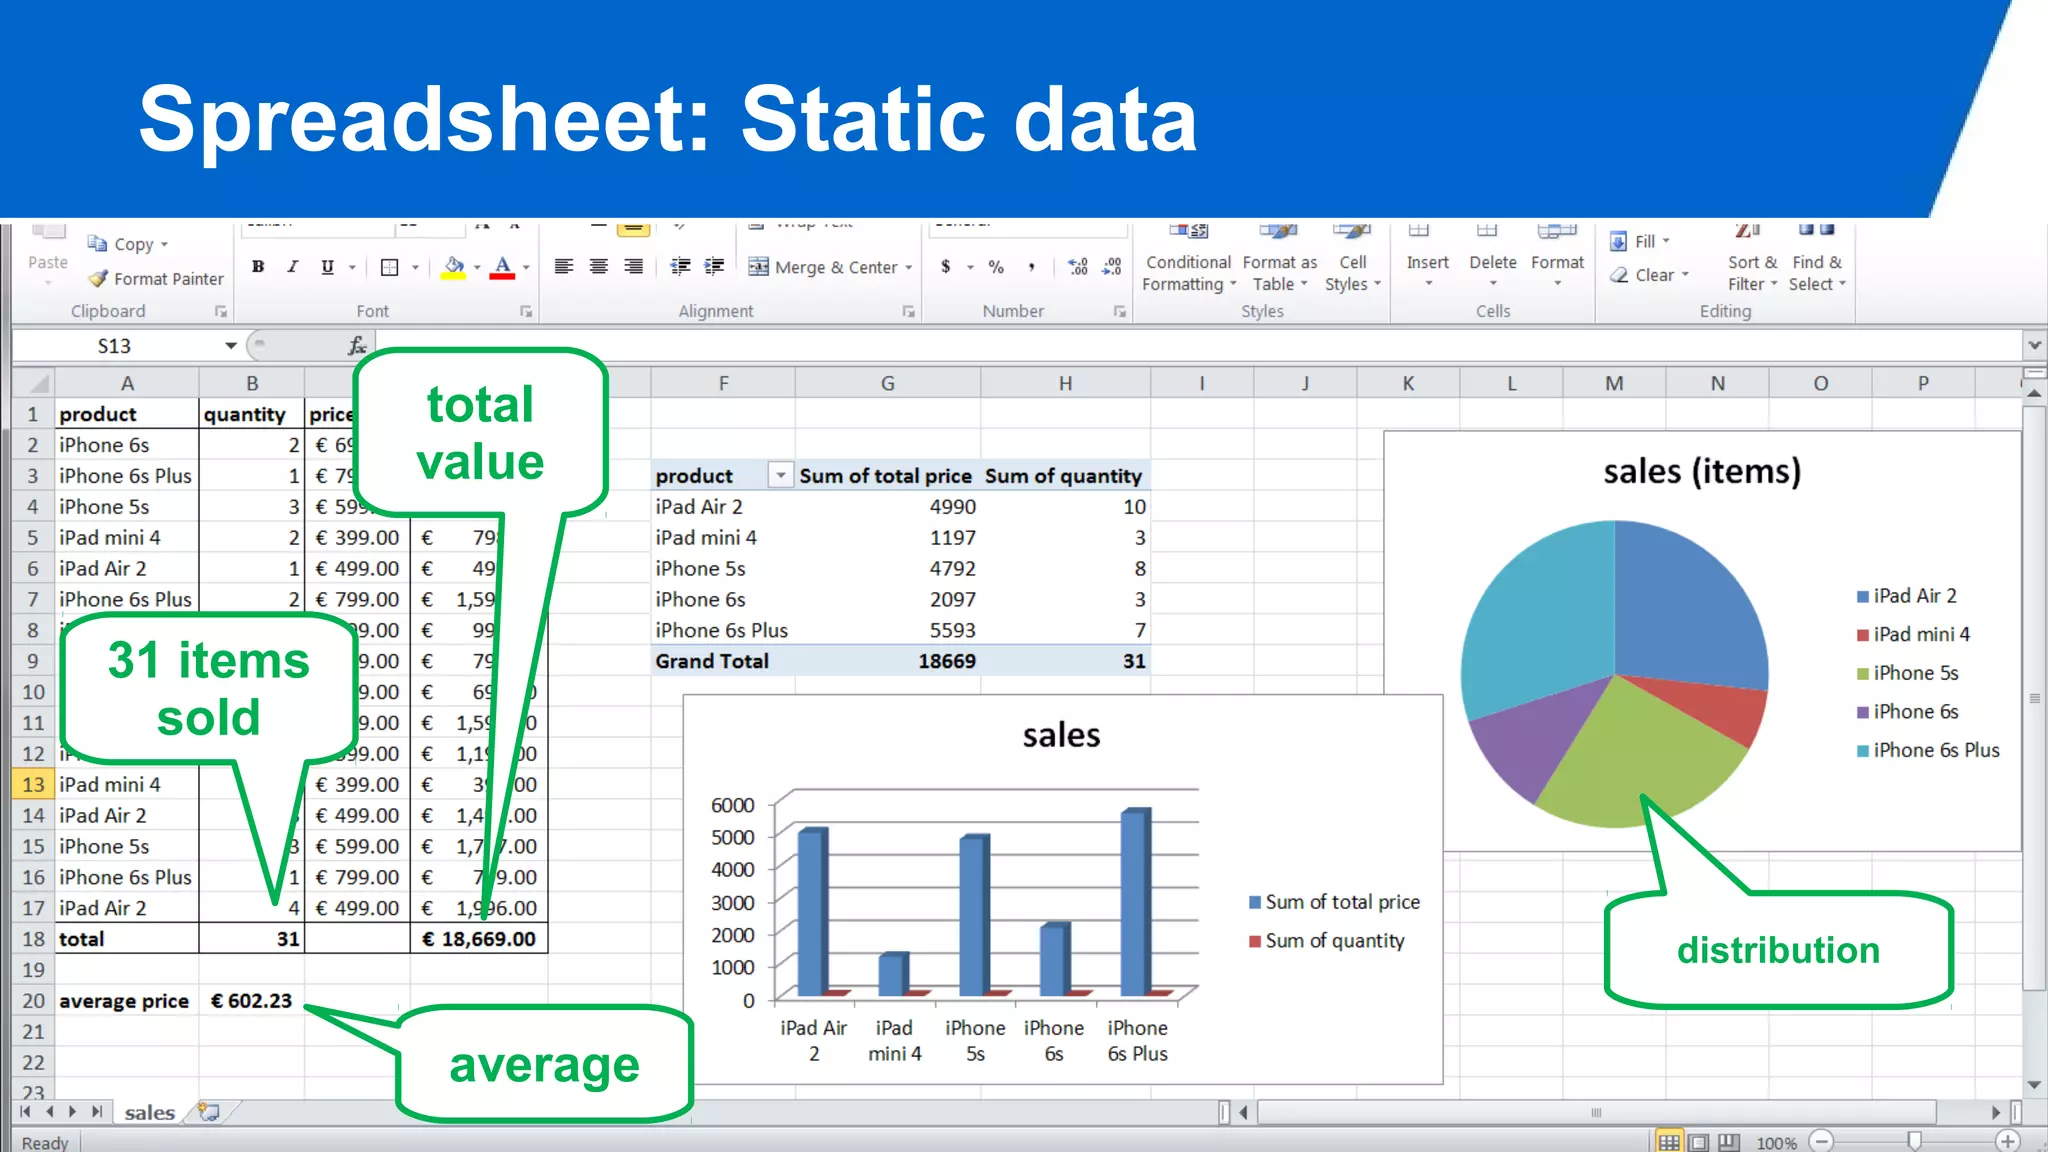This screenshot has width=2048, height=1152.
Task: Decrease decimal places
Action: [x=1112, y=267]
